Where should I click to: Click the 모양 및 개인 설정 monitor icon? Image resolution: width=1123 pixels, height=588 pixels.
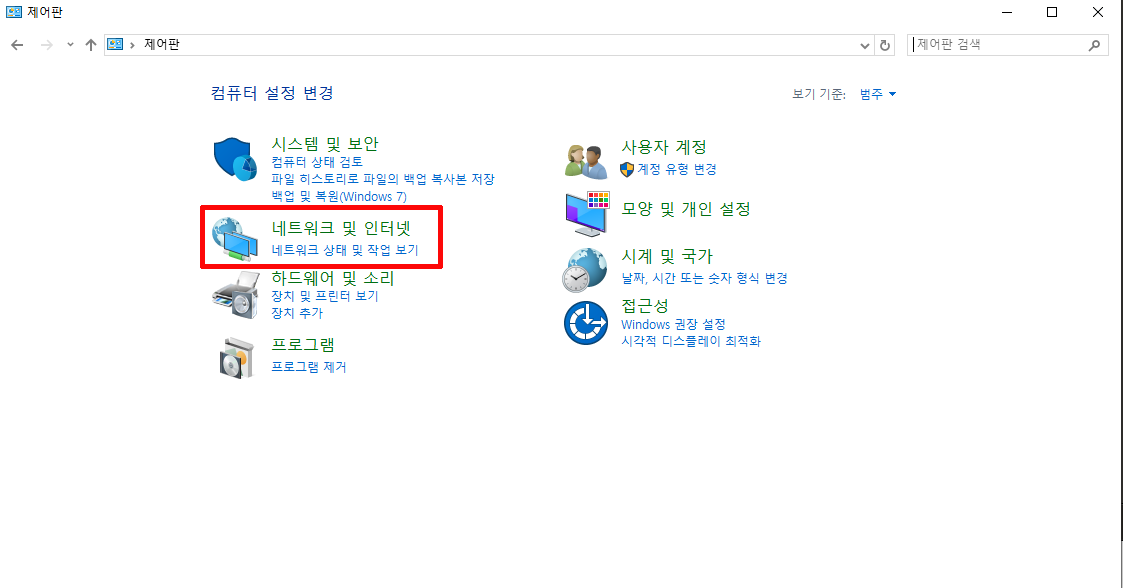587,213
